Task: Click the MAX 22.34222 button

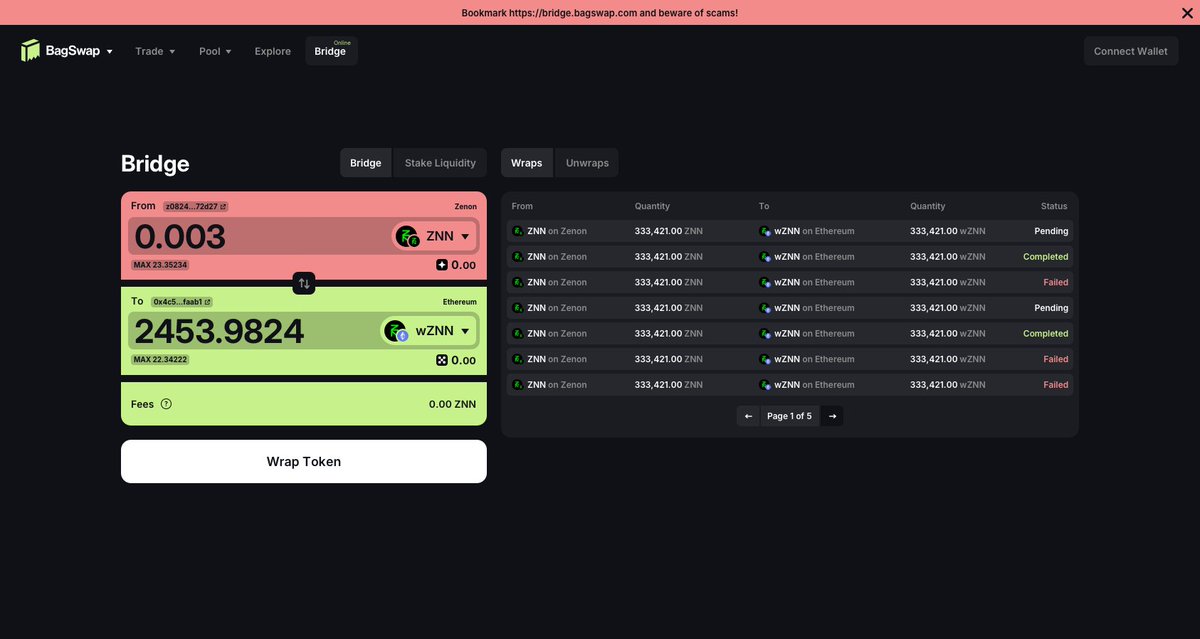Action: (160, 359)
